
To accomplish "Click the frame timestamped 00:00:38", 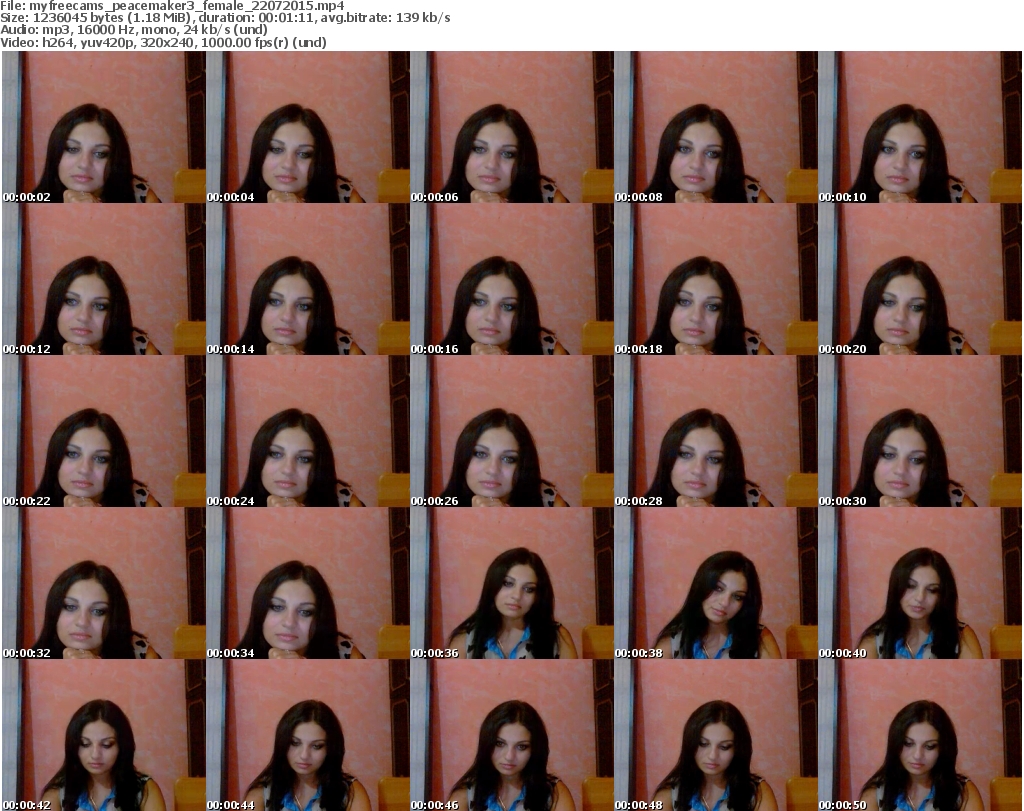I will (x=716, y=584).
